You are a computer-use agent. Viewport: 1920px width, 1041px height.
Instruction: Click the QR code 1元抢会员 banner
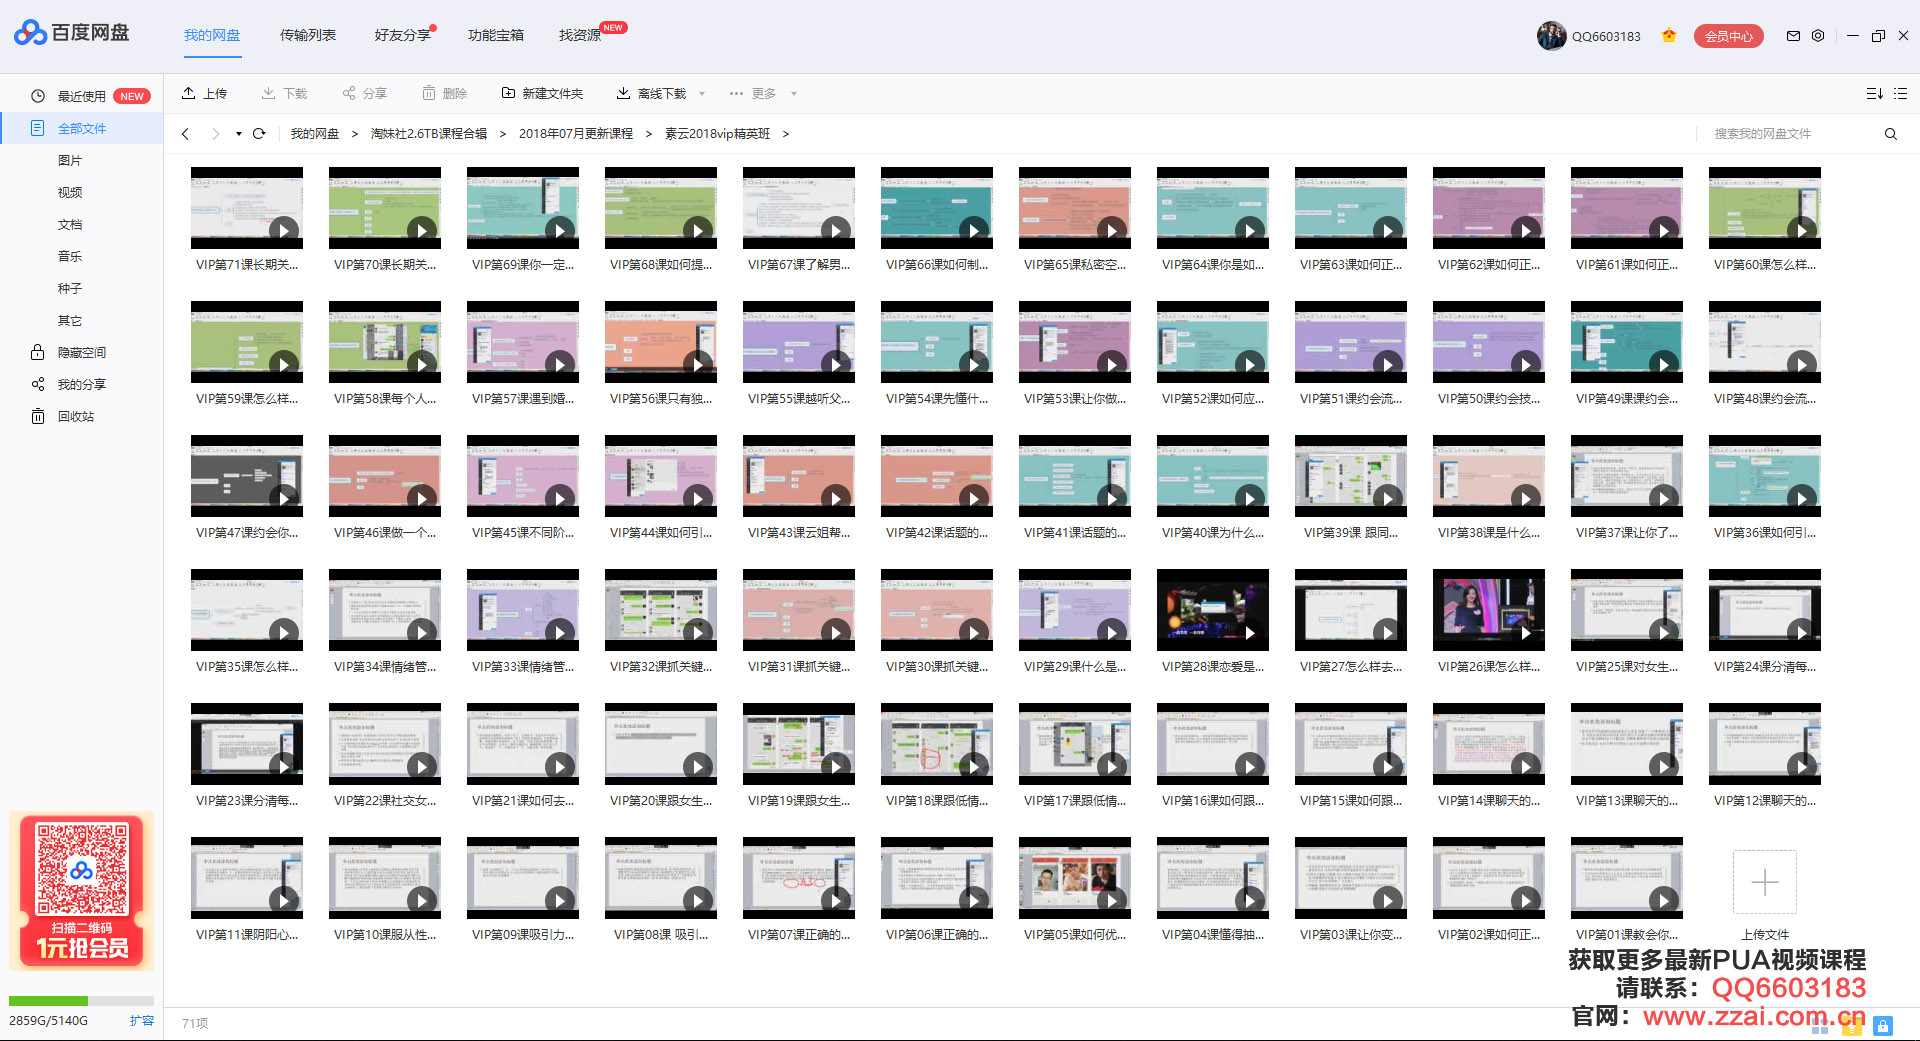pyautogui.click(x=82, y=890)
